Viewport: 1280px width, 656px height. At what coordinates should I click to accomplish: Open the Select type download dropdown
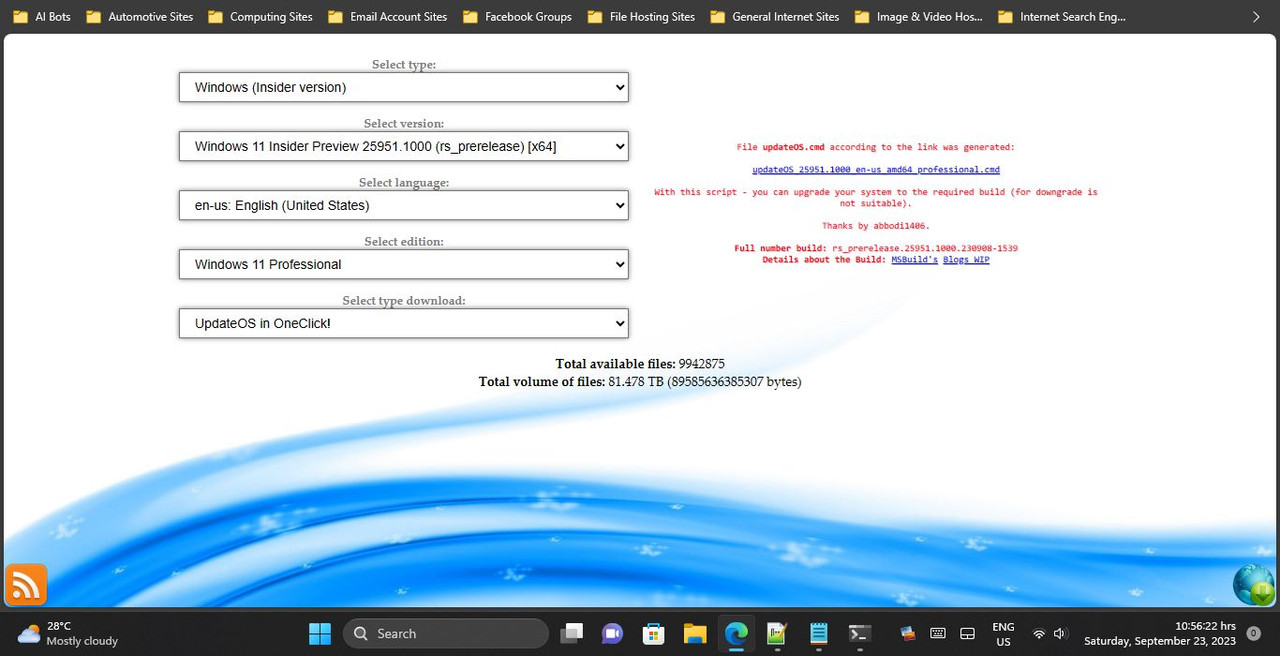point(404,323)
